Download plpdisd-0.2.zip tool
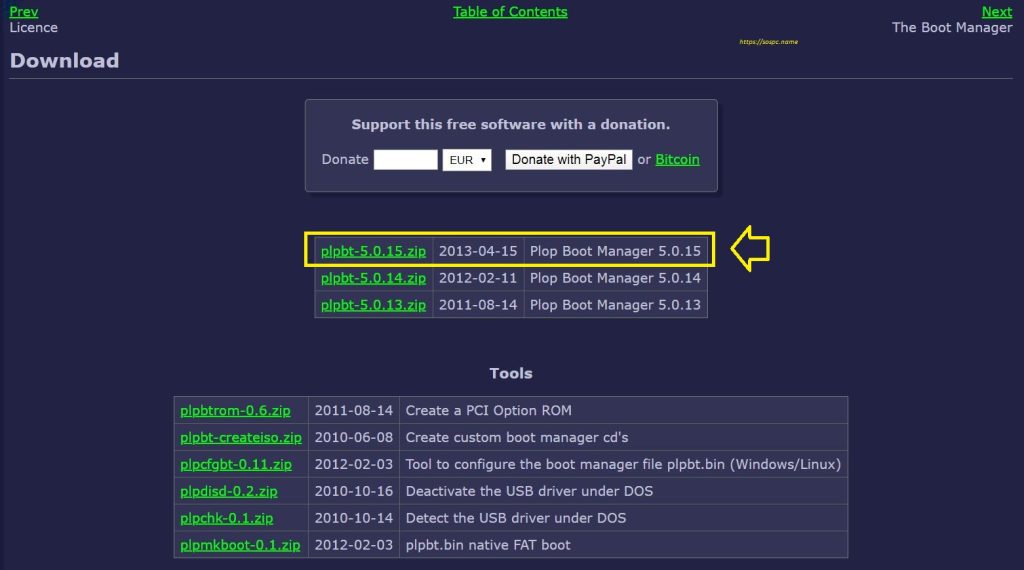 pyautogui.click(x=229, y=491)
